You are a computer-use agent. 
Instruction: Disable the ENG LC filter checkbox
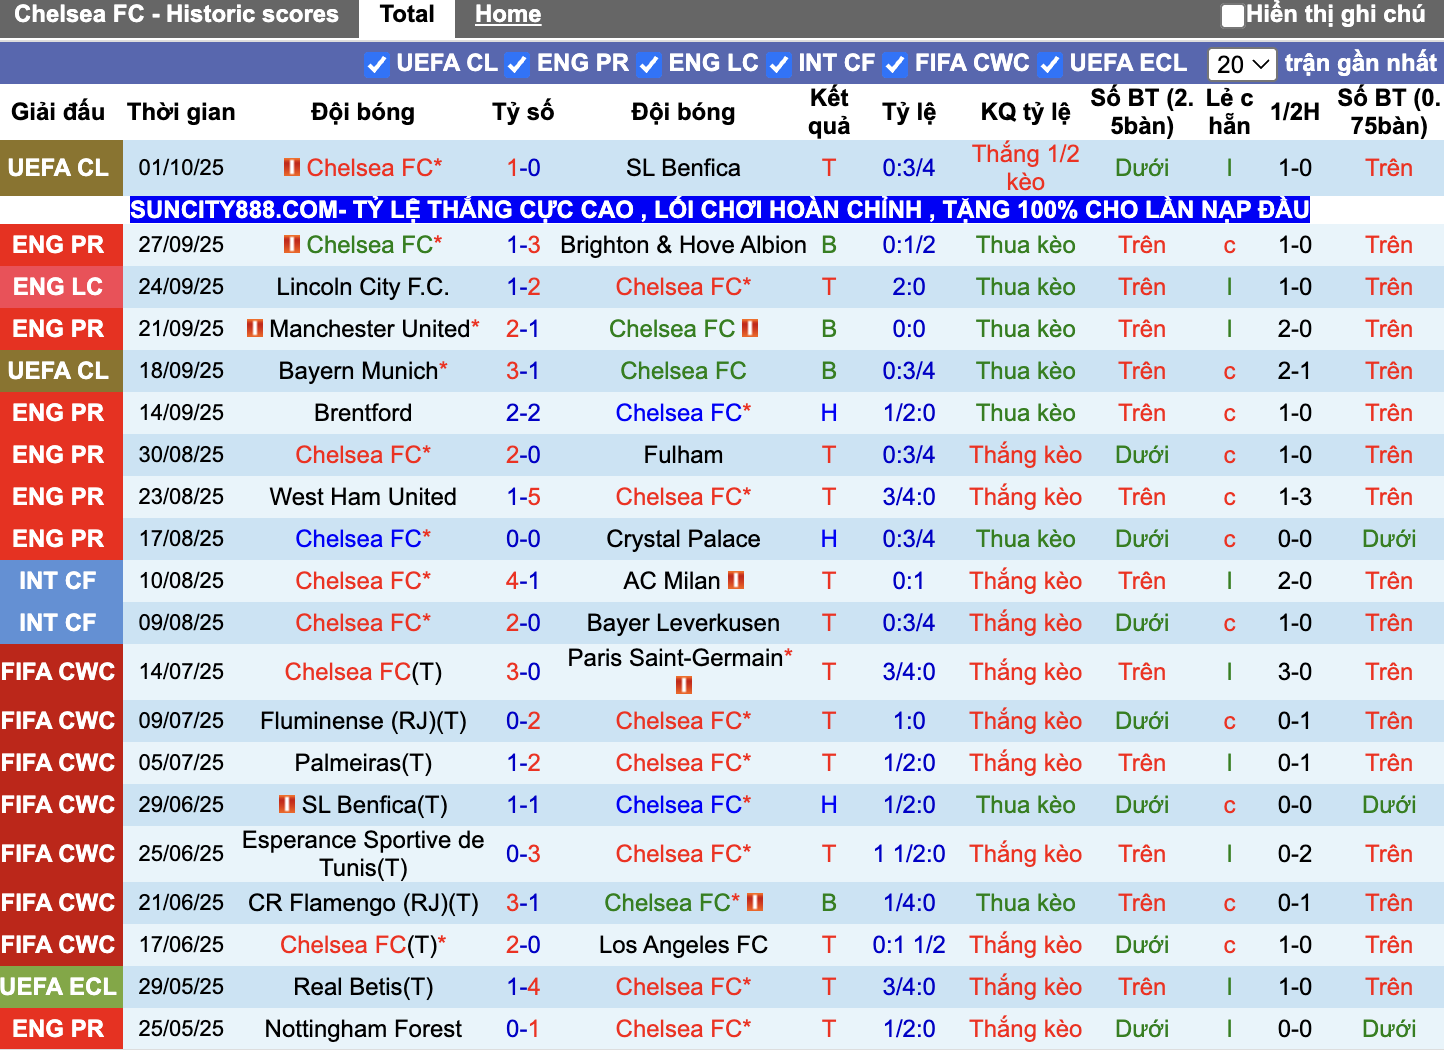pos(649,64)
